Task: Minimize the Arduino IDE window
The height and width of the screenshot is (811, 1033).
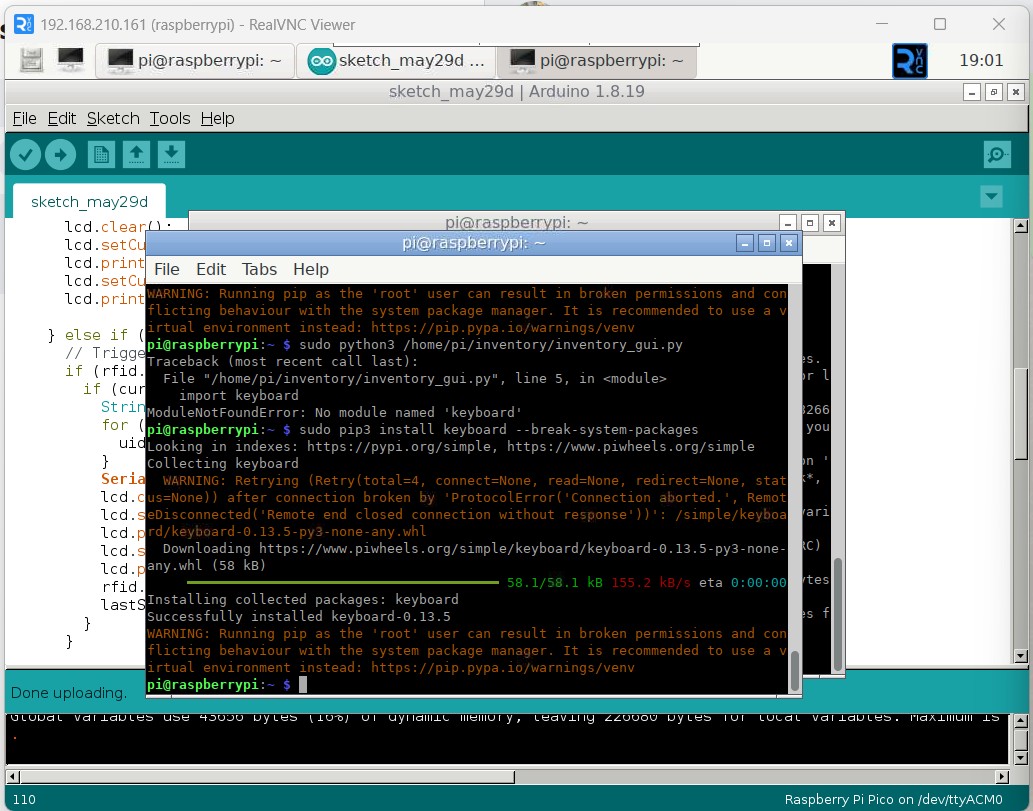Action: pyautogui.click(x=972, y=92)
